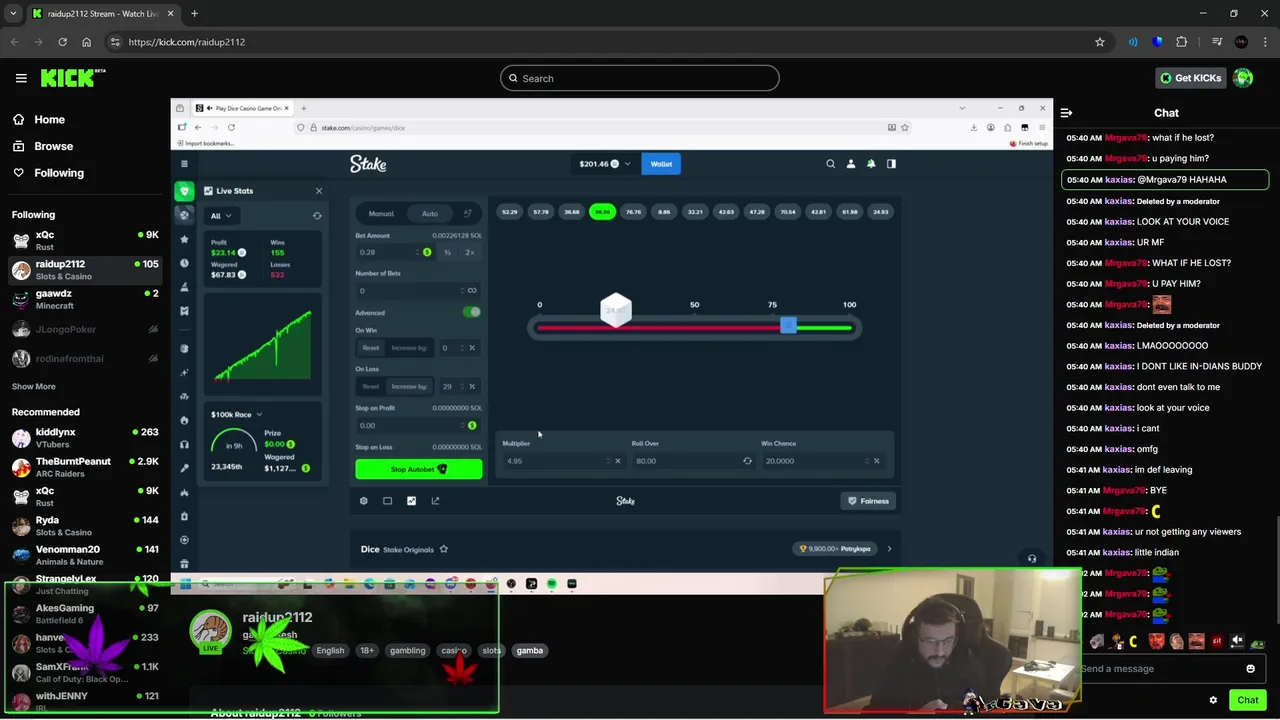Screen dimensions: 1280x720
Task: Swap Roll Over to Roll Under
Action: 747,461
